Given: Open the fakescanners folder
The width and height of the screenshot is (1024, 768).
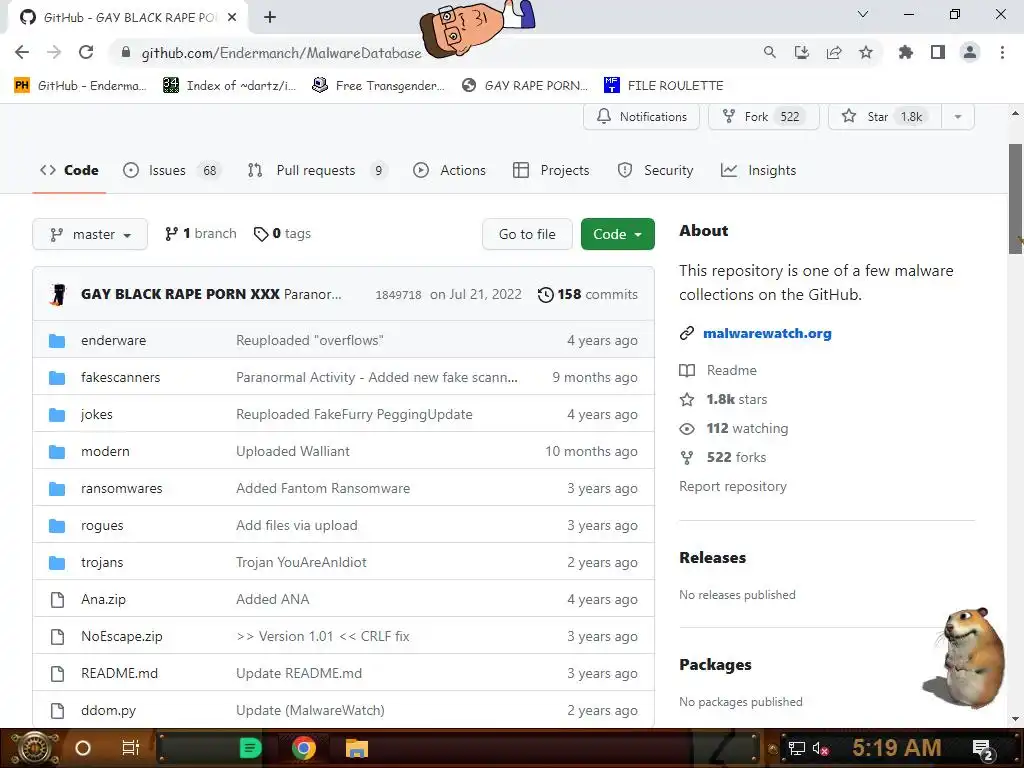Looking at the screenshot, I should coord(120,377).
